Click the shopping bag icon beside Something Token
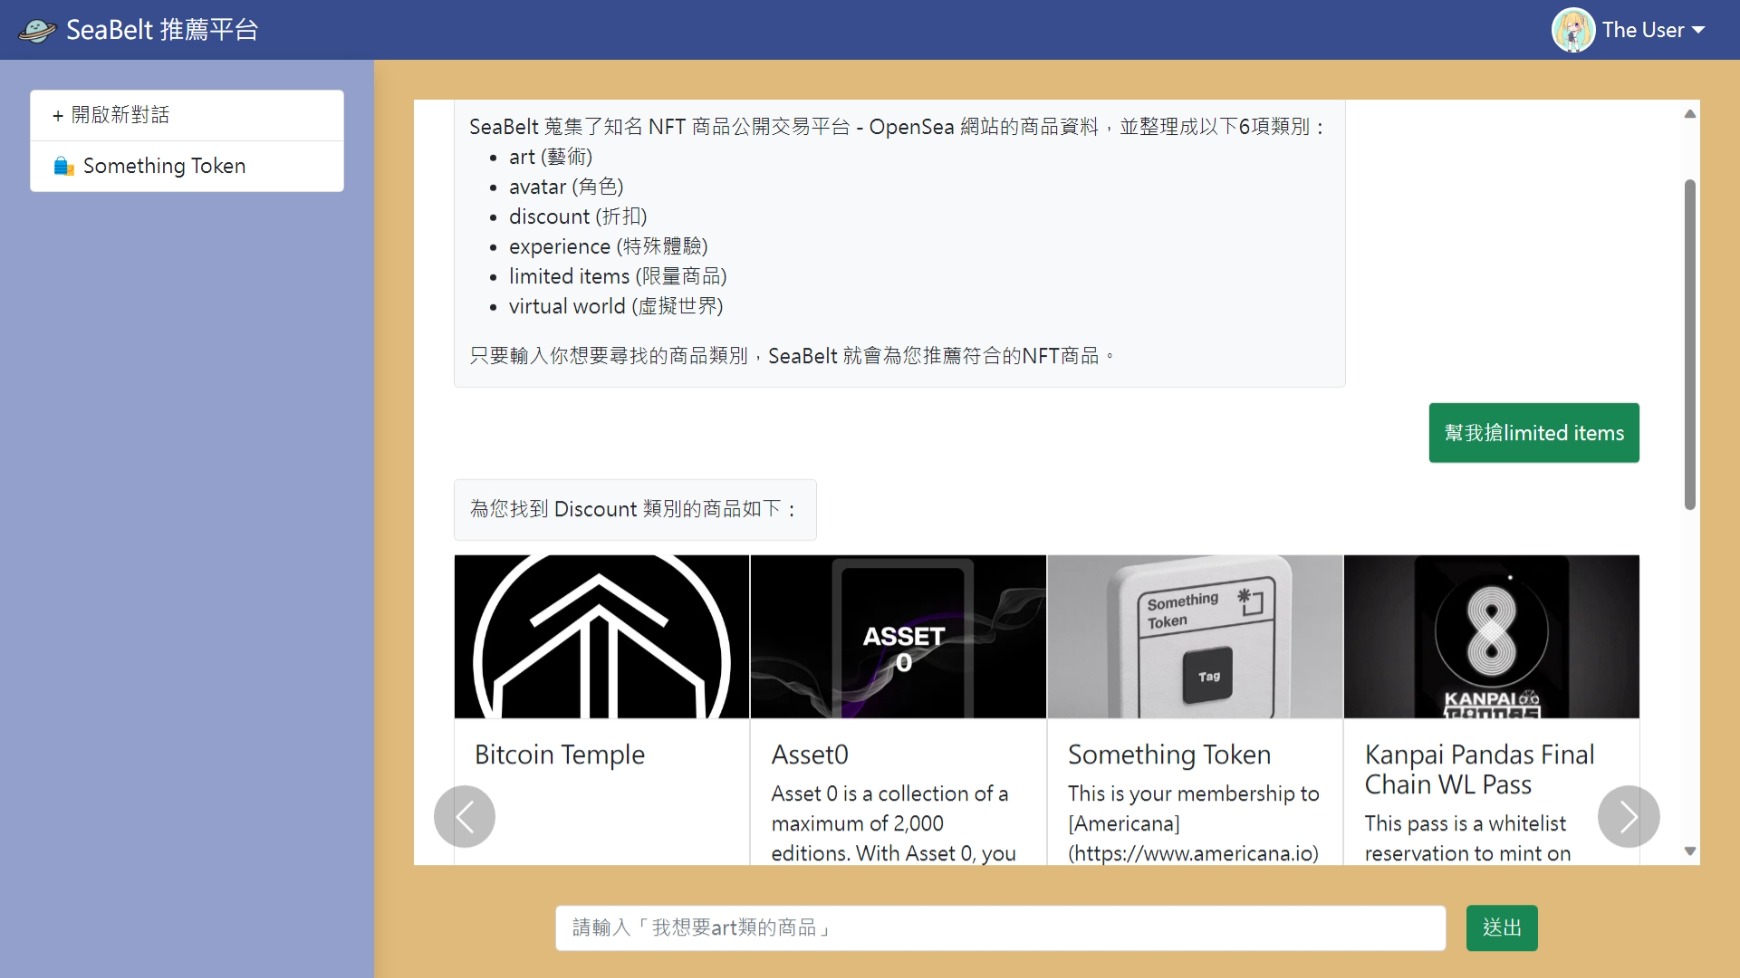1740x978 pixels. tap(64, 166)
